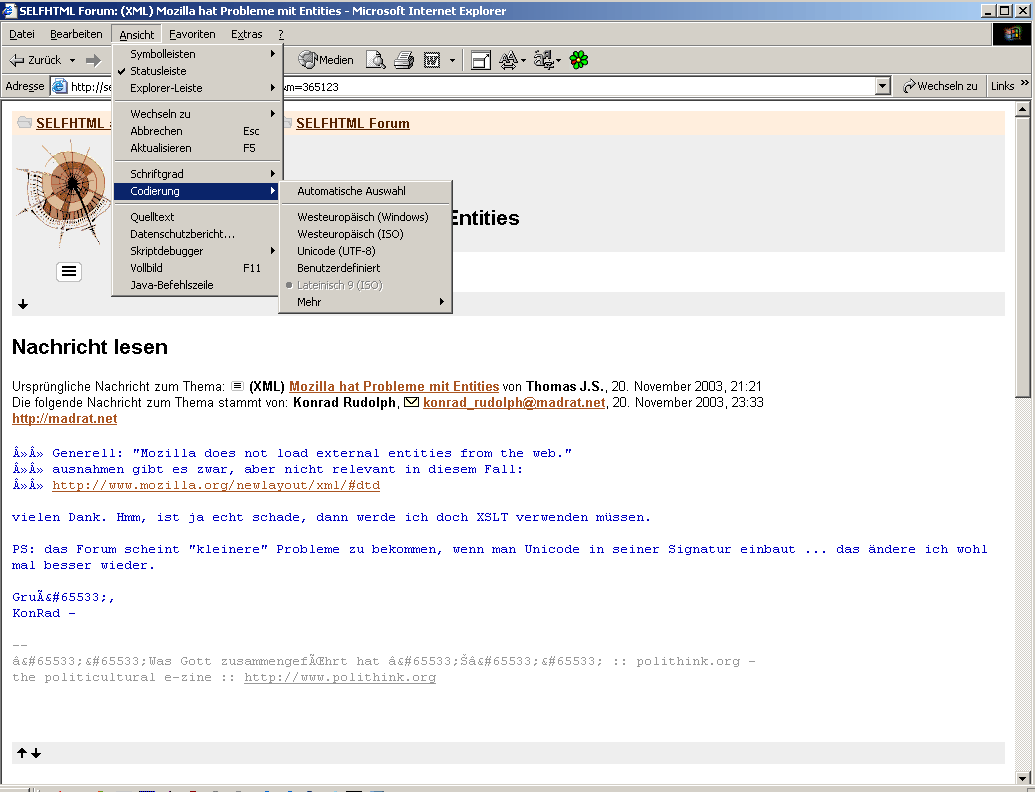
Task: Open the address bar dropdown arrow
Action: [882, 87]
